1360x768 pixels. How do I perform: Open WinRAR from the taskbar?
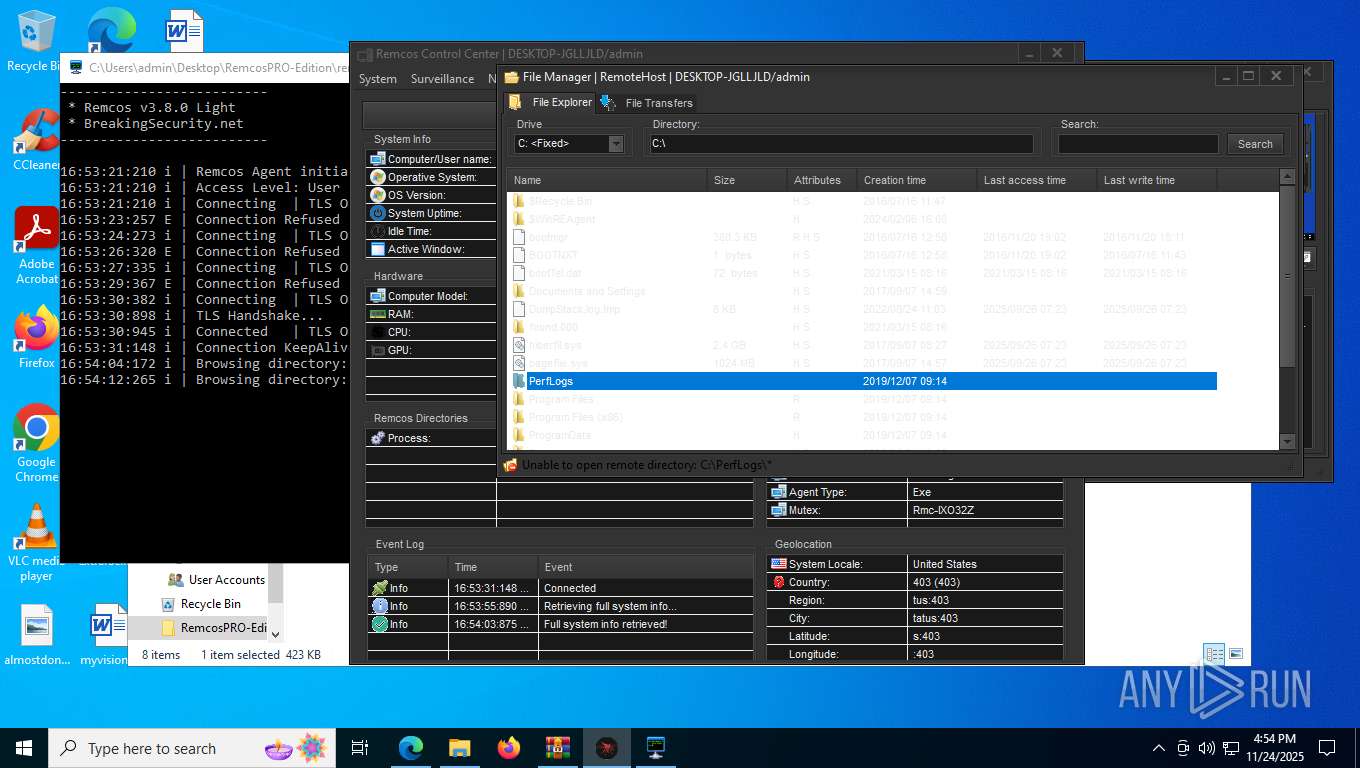[558, 748]
